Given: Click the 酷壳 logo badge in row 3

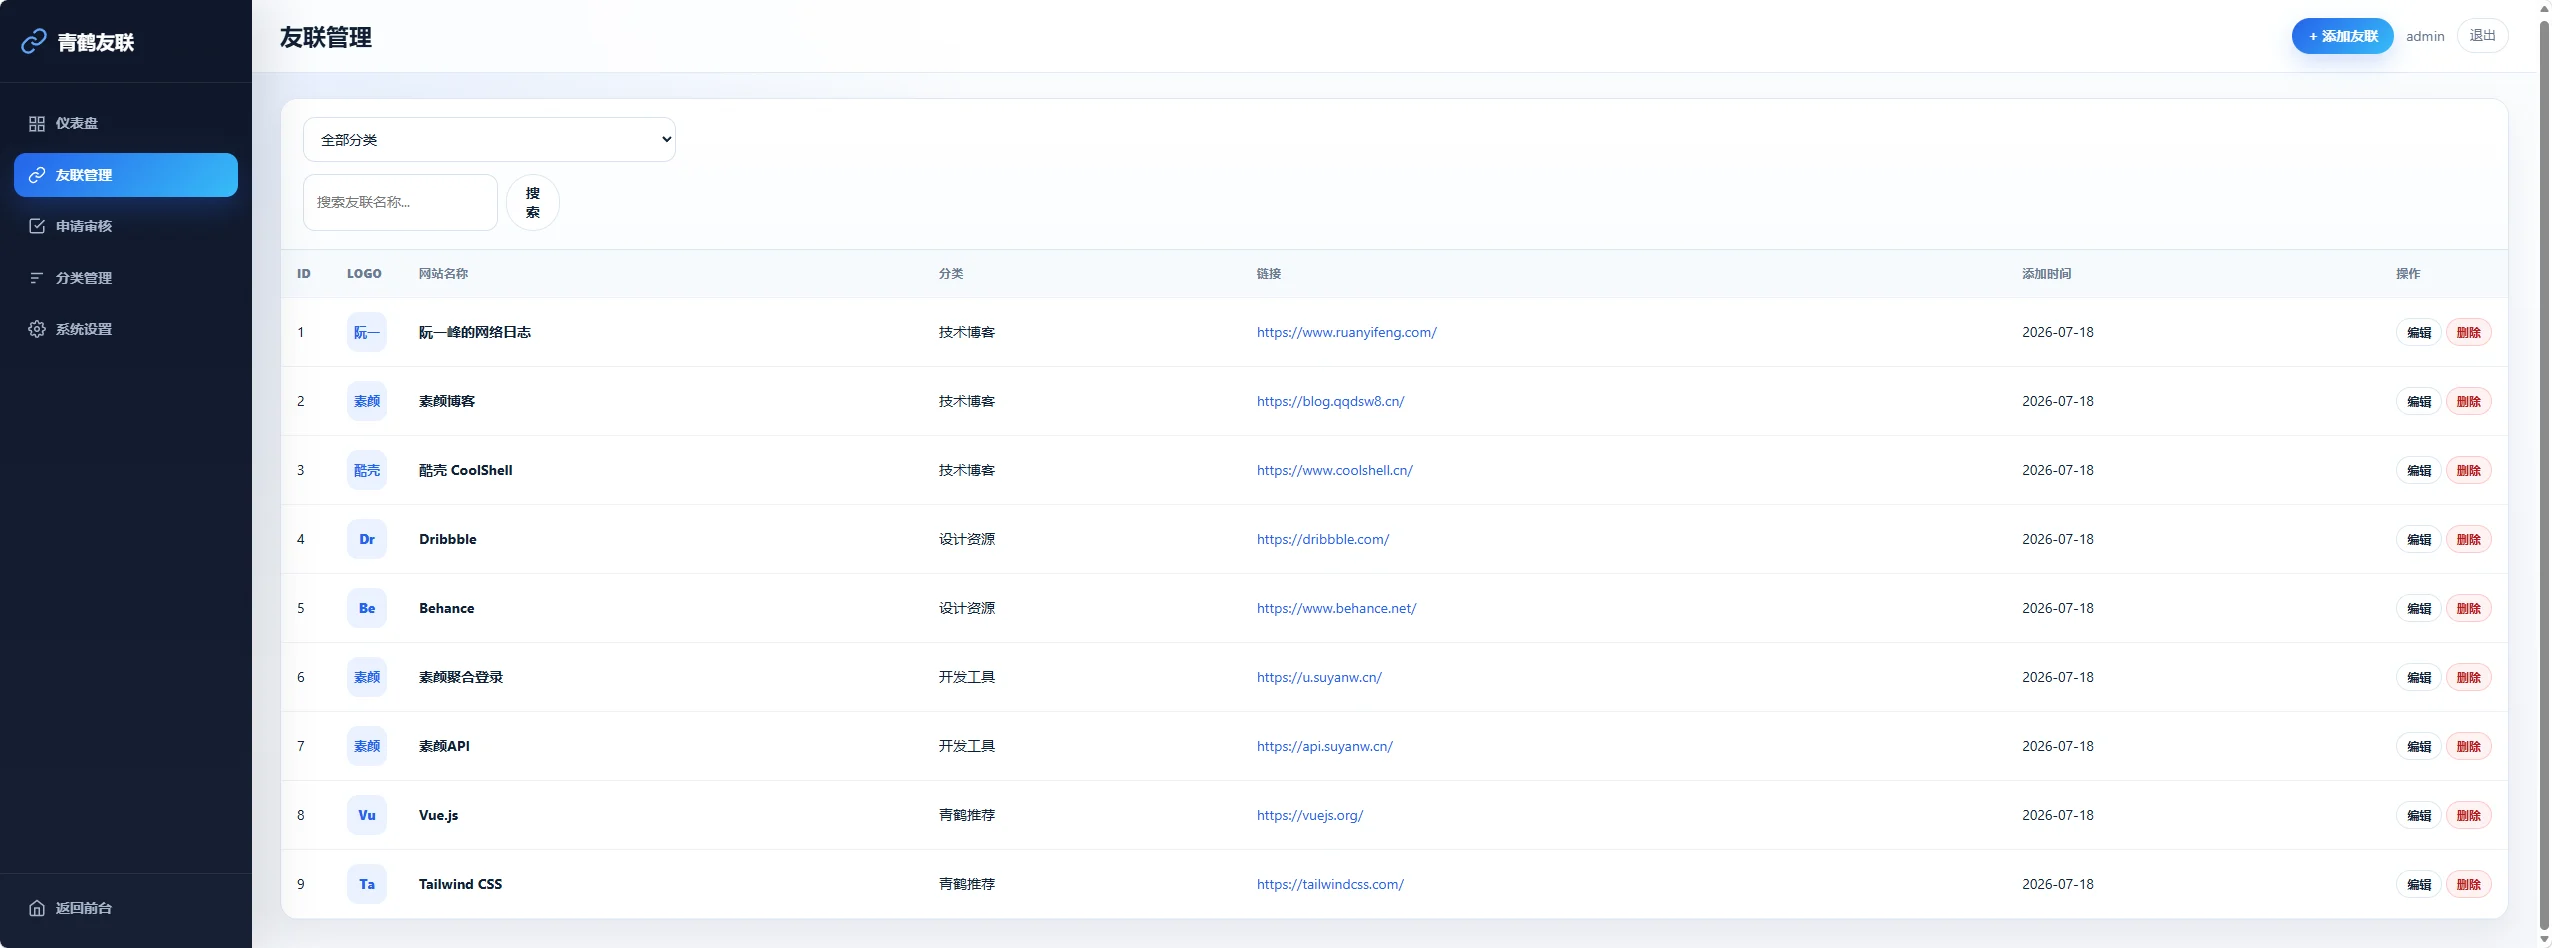Looking at the screenshot, I should click(x=367, y=470).
